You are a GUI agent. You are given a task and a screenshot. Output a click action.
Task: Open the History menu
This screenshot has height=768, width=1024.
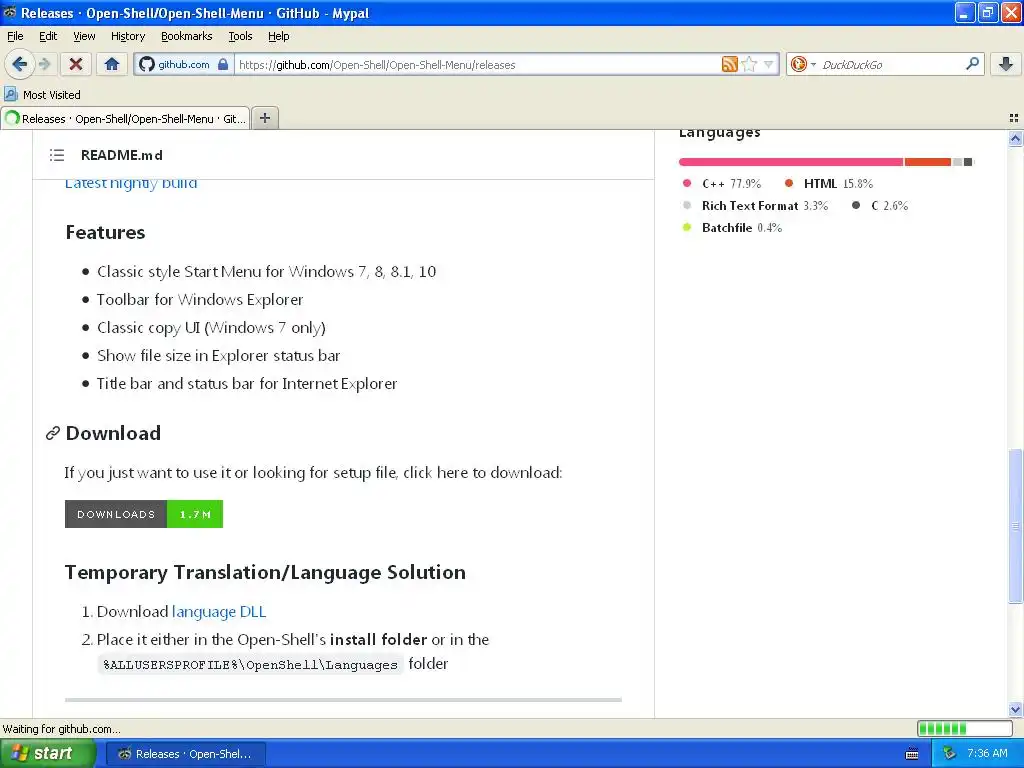pyautogui.click(x=127, y=36)
